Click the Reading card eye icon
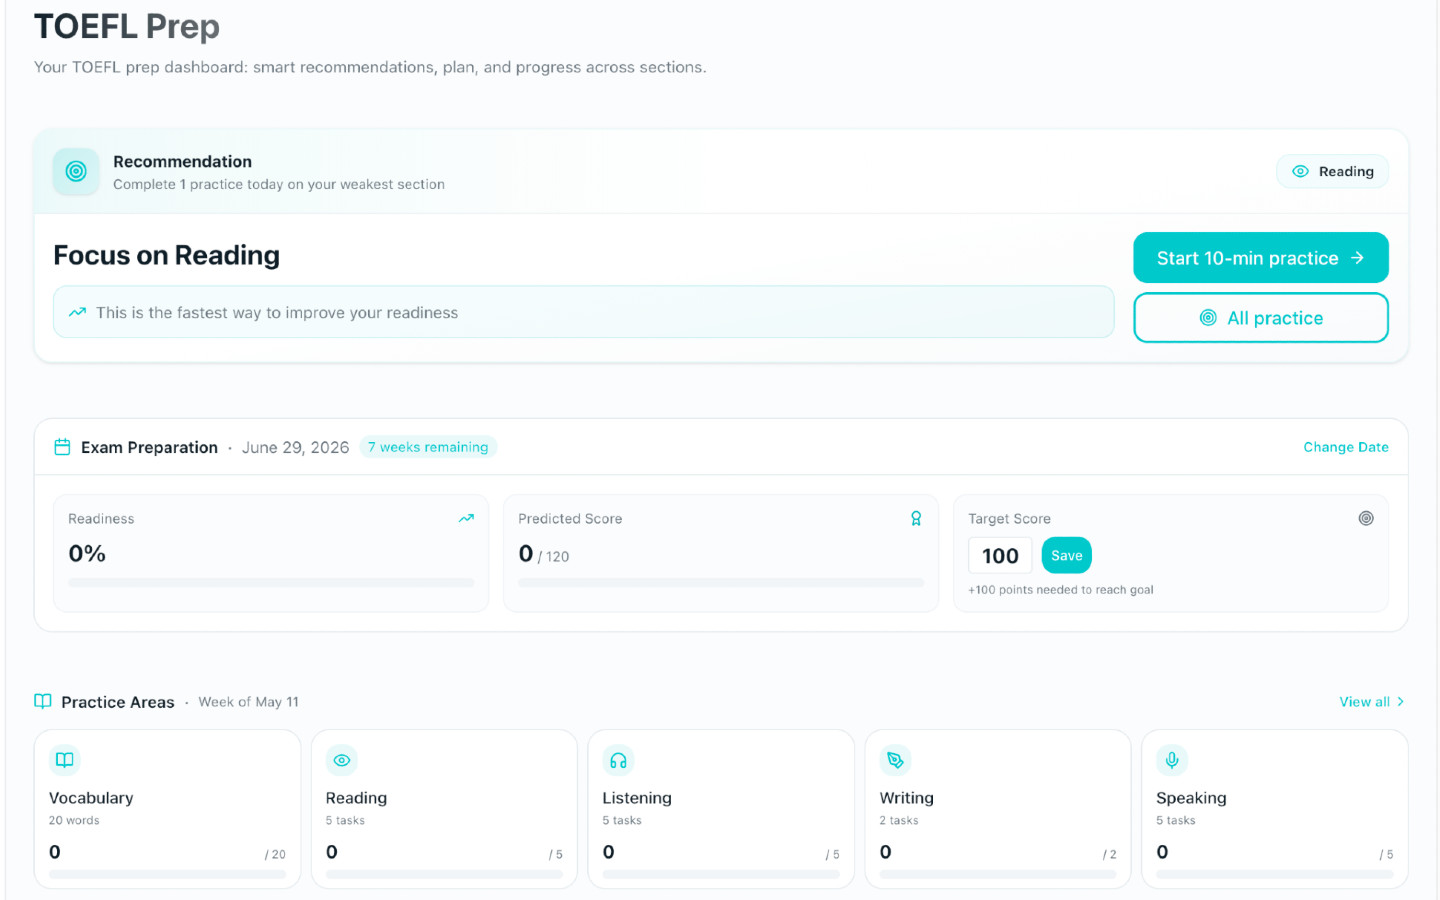 pyautogui.click(x=341, y=760)
